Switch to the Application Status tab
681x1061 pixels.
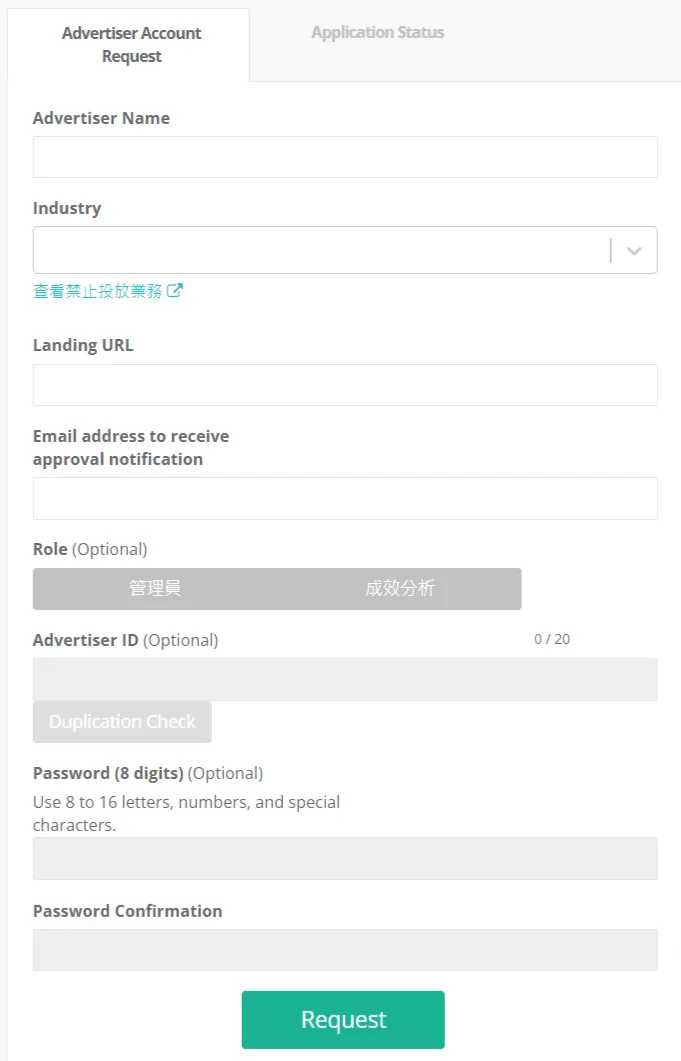[x=377, y=33]
